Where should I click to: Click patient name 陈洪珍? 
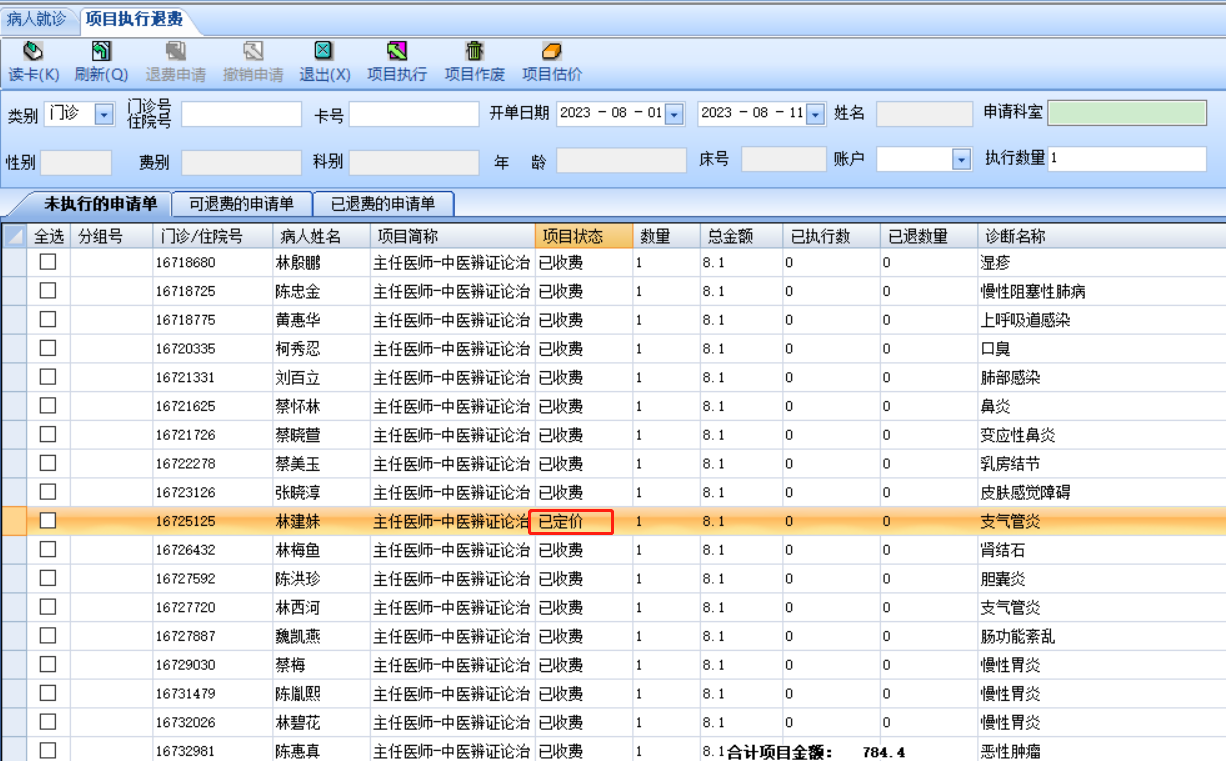pos(298,579)
